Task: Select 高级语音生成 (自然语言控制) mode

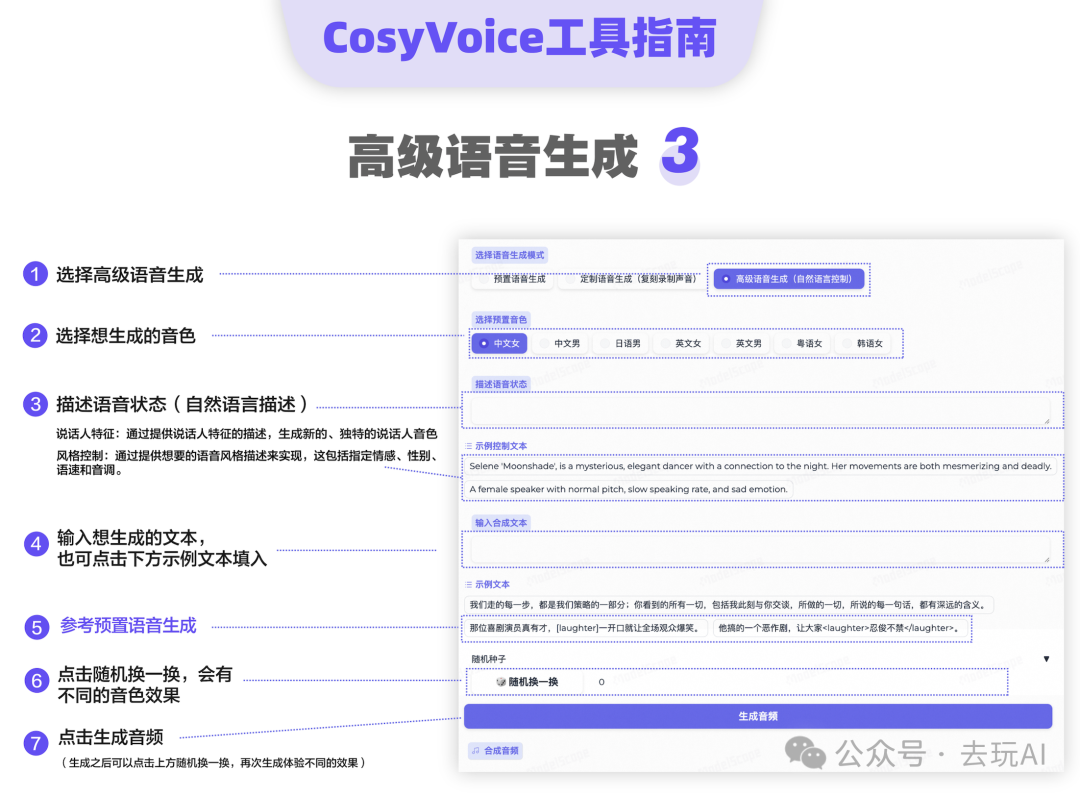Action: (x=789, y=279)
